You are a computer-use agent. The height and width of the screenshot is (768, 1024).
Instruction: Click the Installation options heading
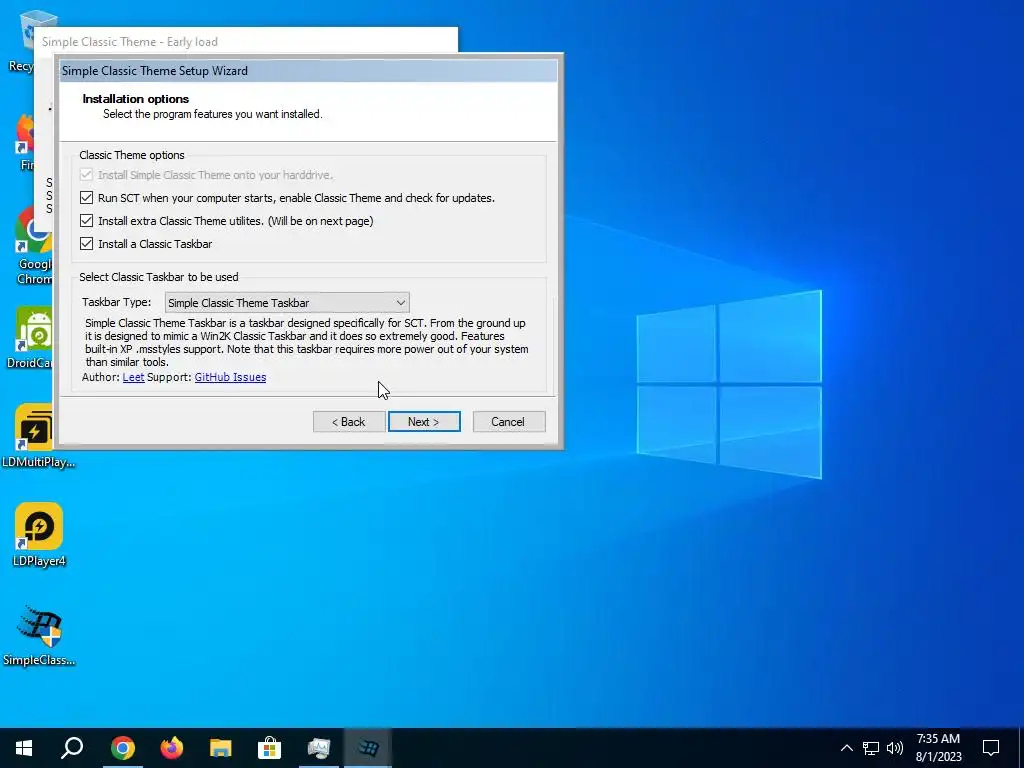pos(136,99)
